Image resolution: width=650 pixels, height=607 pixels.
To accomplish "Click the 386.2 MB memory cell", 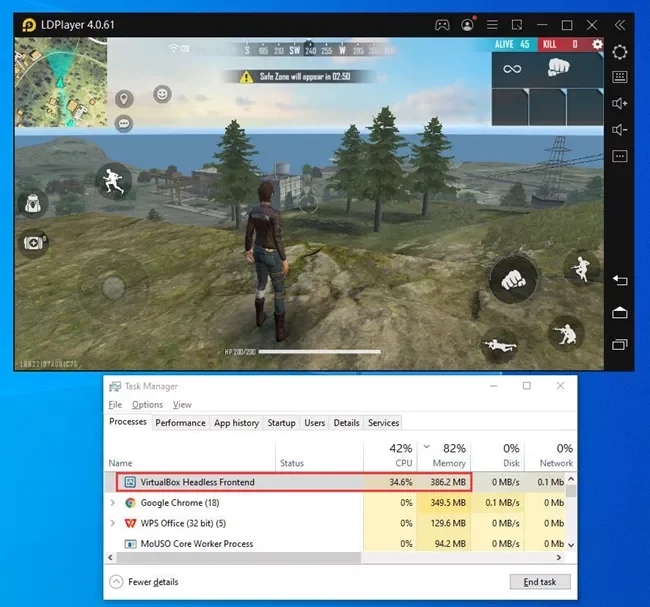I will click(x=444, y=482).
